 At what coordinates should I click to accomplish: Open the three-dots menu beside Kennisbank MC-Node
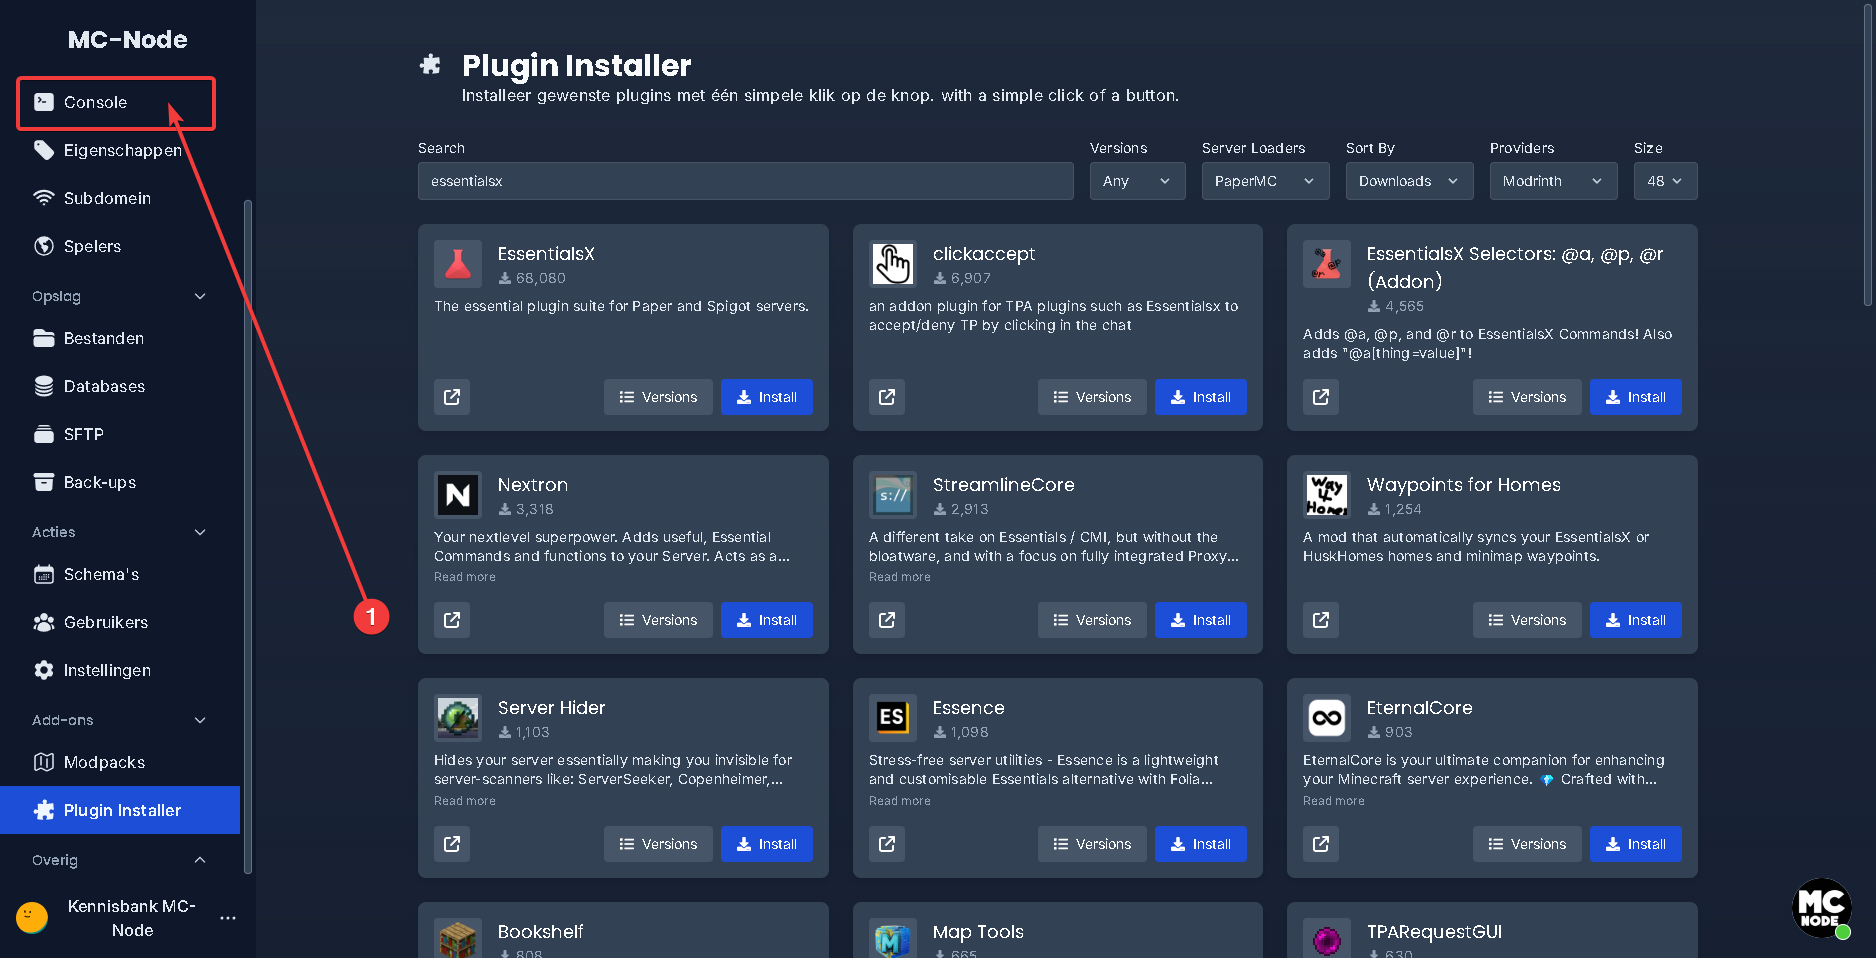click(228, 918)
